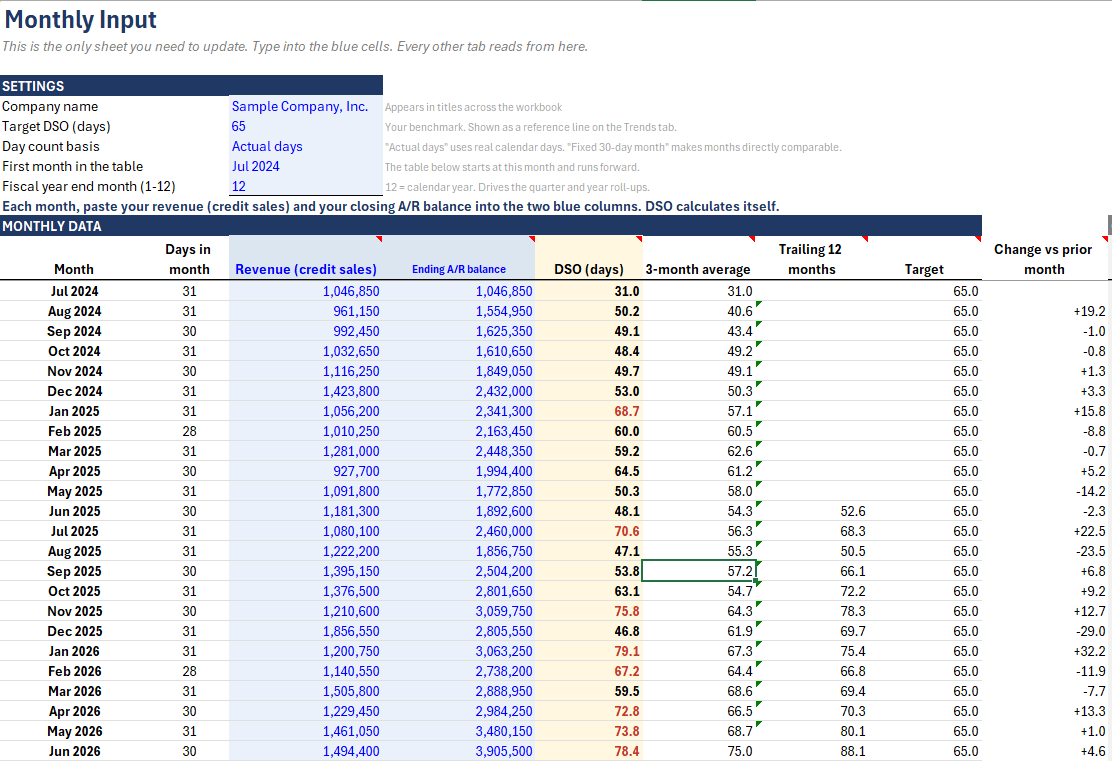Screen dimensions: 1112x761
Task: Select the First month cell Jul 2024
Action: point(306,166)
